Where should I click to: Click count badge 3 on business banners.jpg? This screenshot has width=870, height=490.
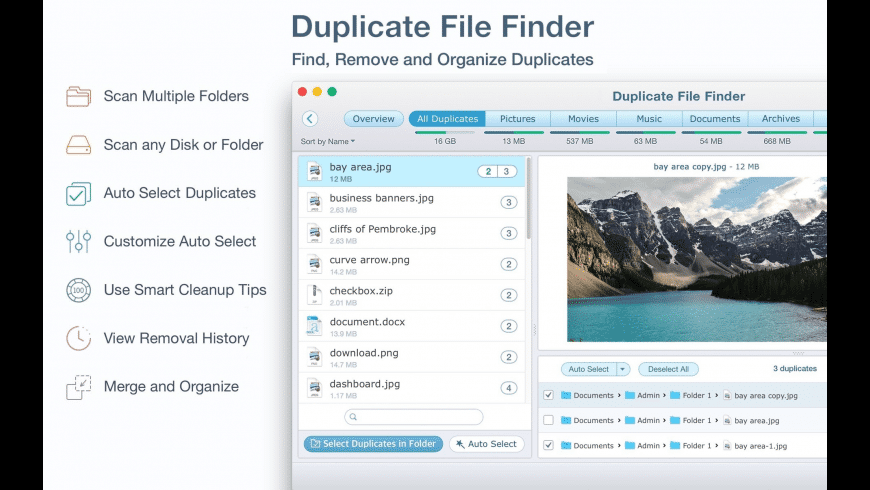click(x=509, y=203)
